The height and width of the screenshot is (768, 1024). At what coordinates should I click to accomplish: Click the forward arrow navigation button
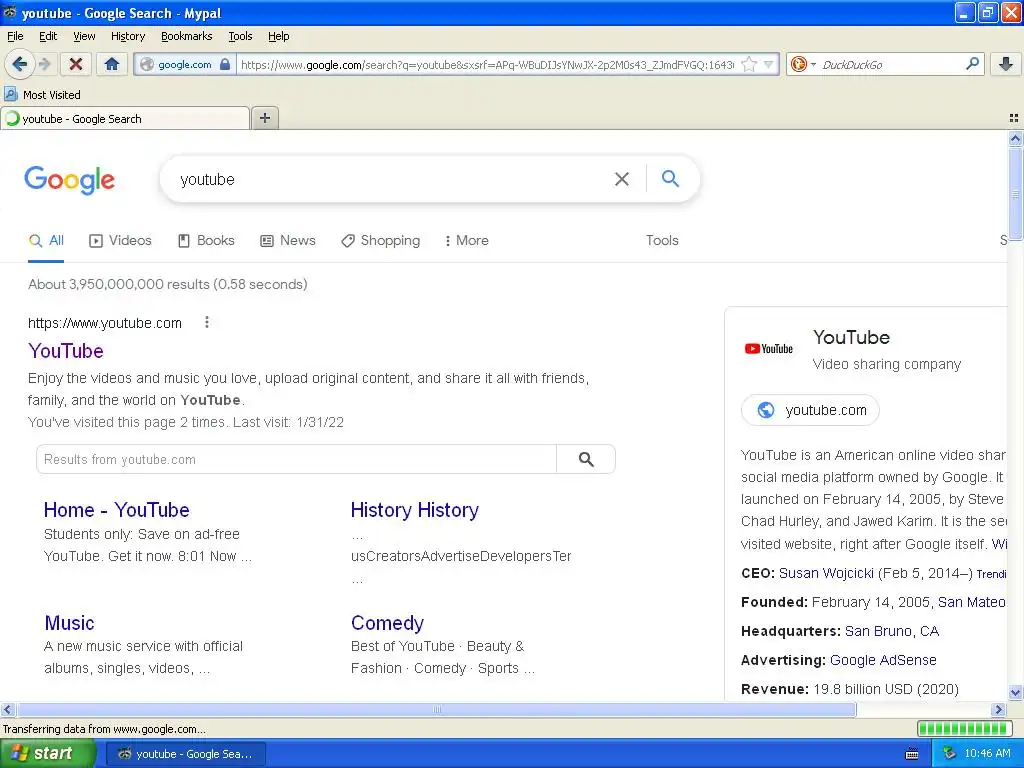(x=45, y=64)
